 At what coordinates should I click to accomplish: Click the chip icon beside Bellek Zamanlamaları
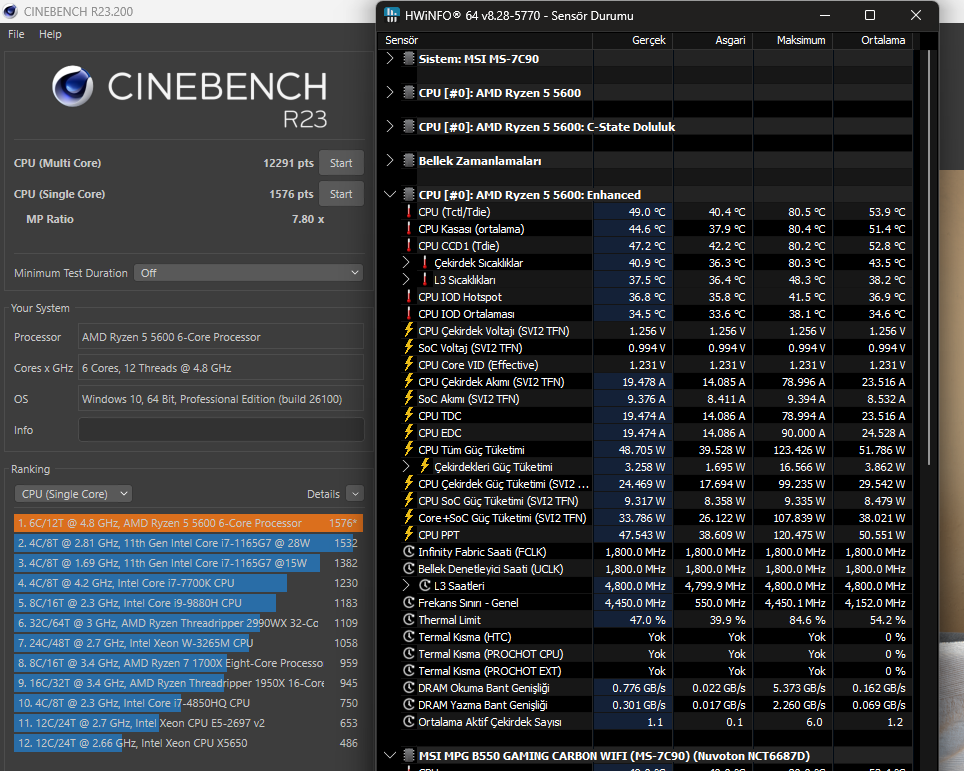[409, 160]
